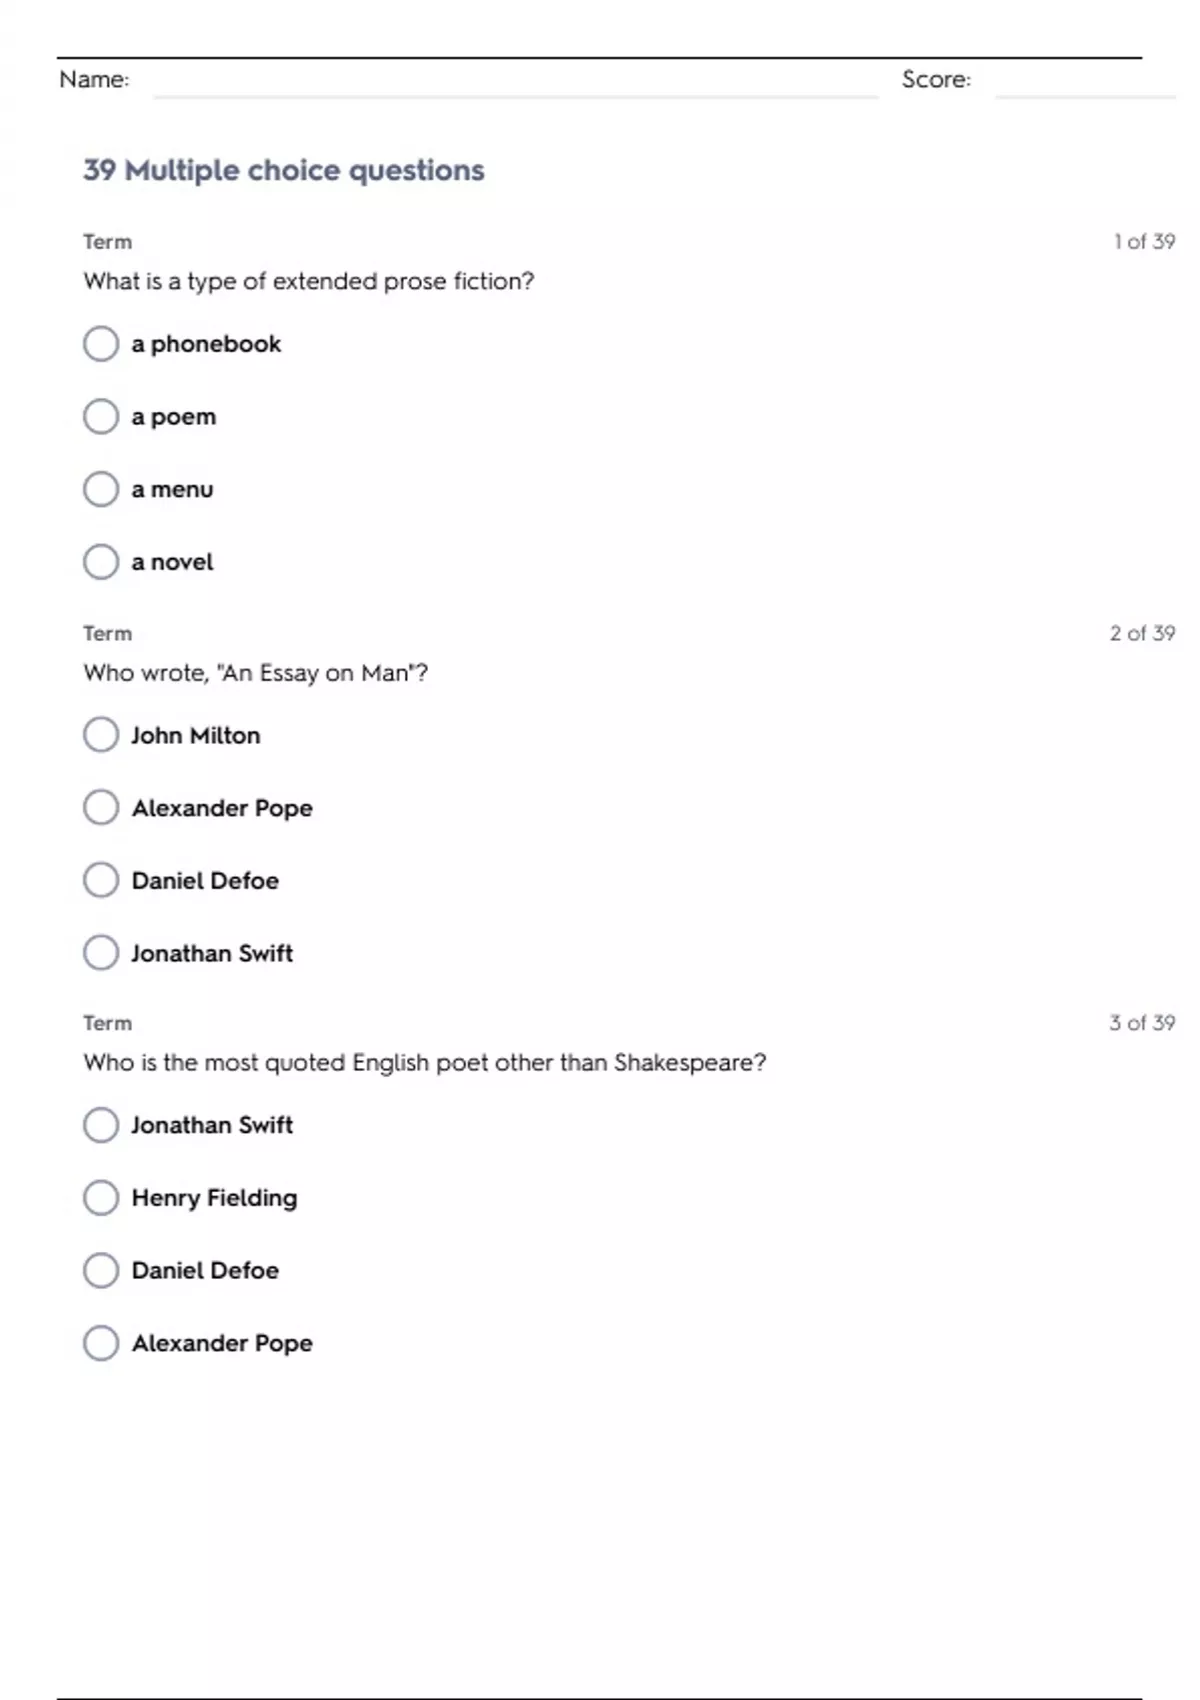The height and width of the screenshot is (1700, 1200).
Task: Select Daniel Defoe for the most quoted poet question
Action: coord(101,1271)
